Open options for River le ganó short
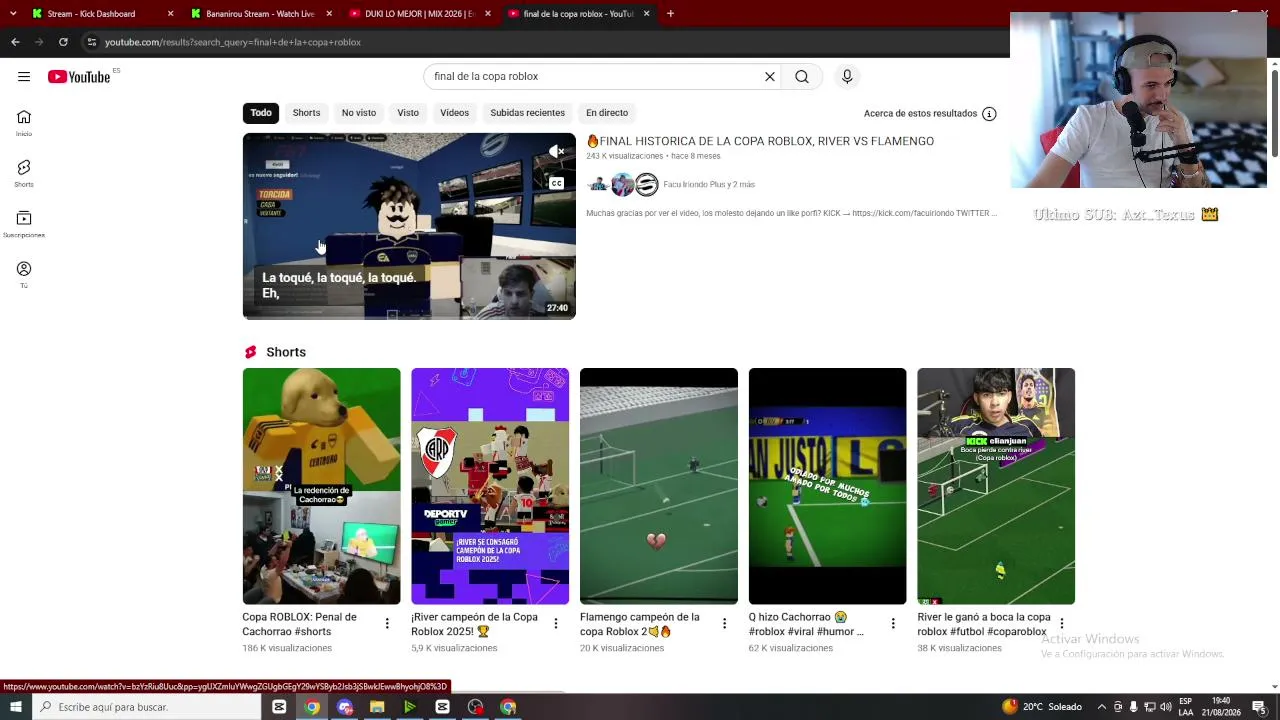This screenshot has width=1280, height=720. click(1062, 624)
